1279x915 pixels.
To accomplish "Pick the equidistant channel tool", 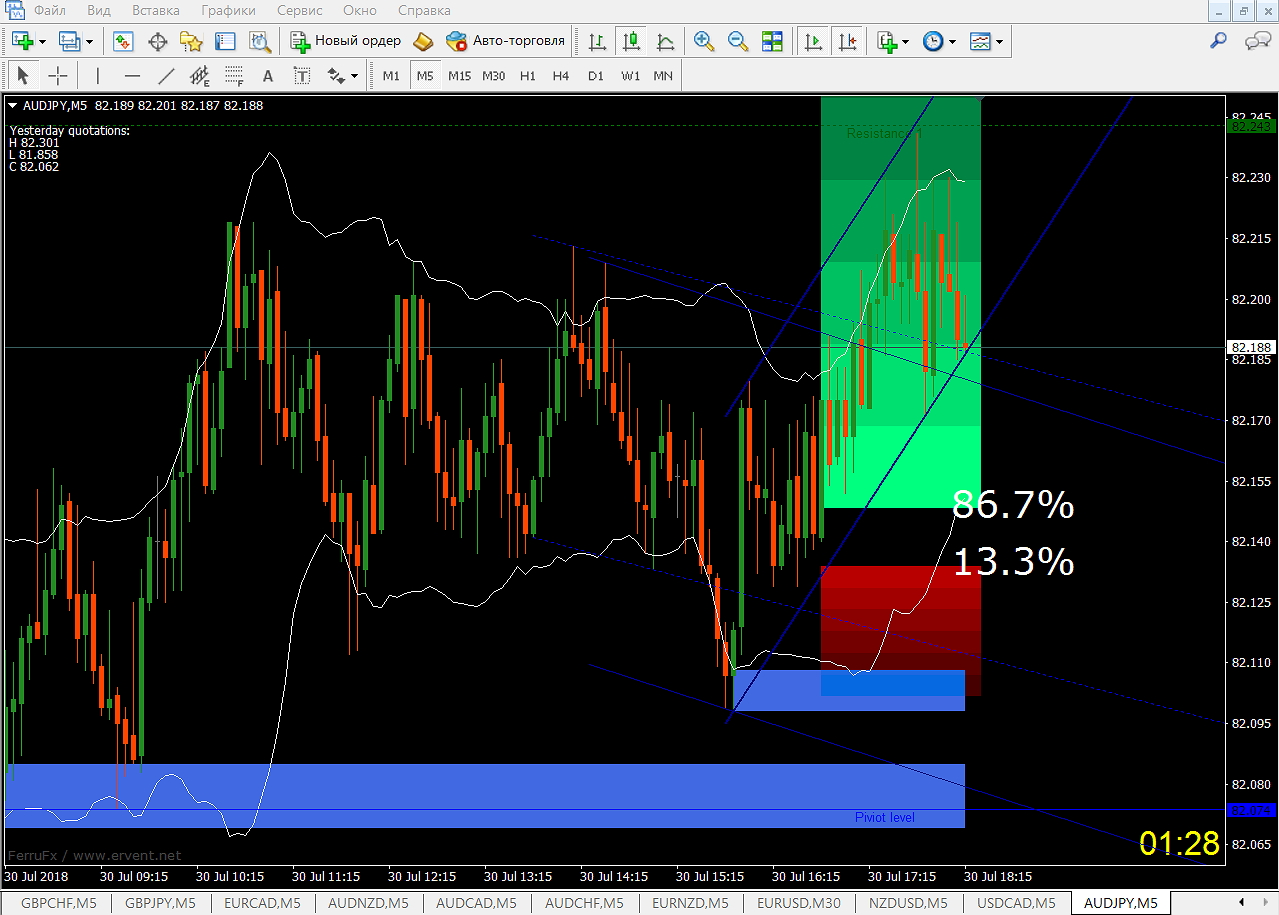I will pos(200,75).
